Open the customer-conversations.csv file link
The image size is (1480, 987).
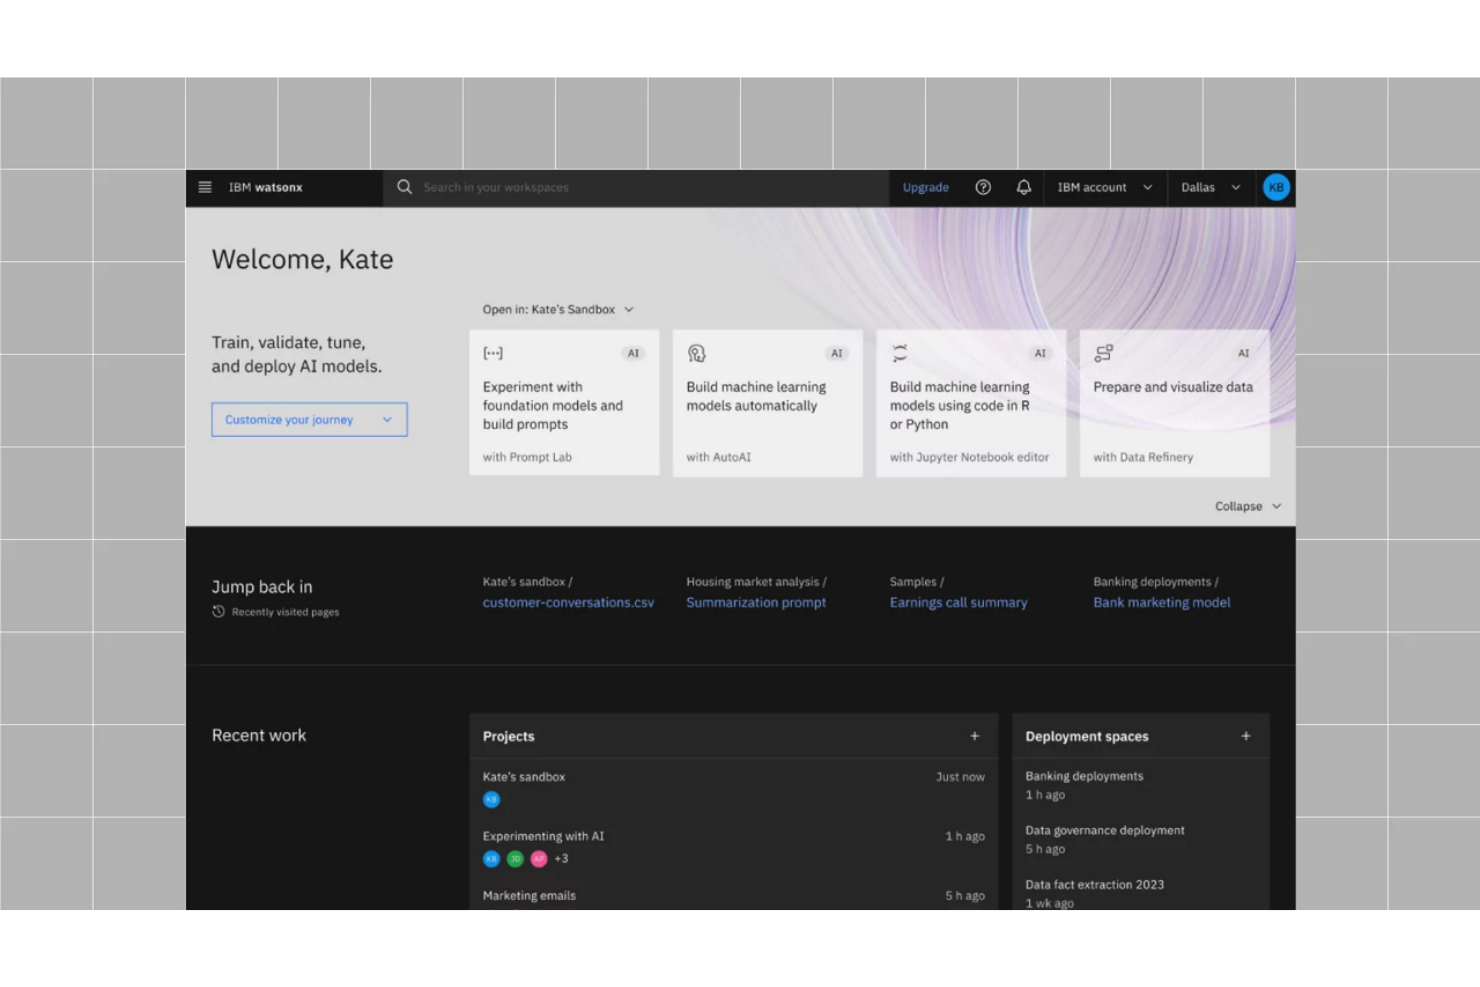coord(568,602)
